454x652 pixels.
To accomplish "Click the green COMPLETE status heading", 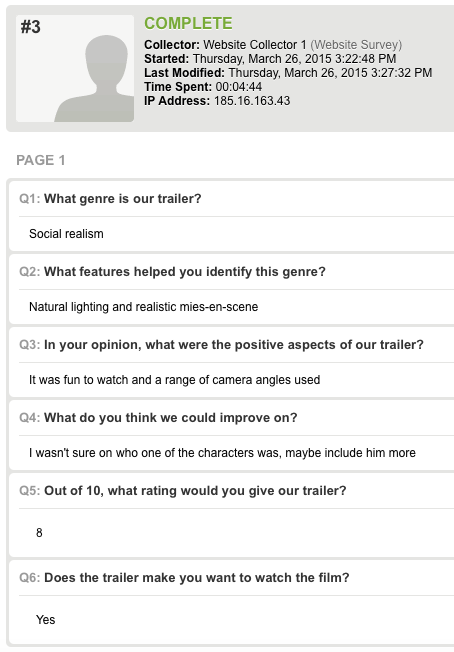I will 188,23.
